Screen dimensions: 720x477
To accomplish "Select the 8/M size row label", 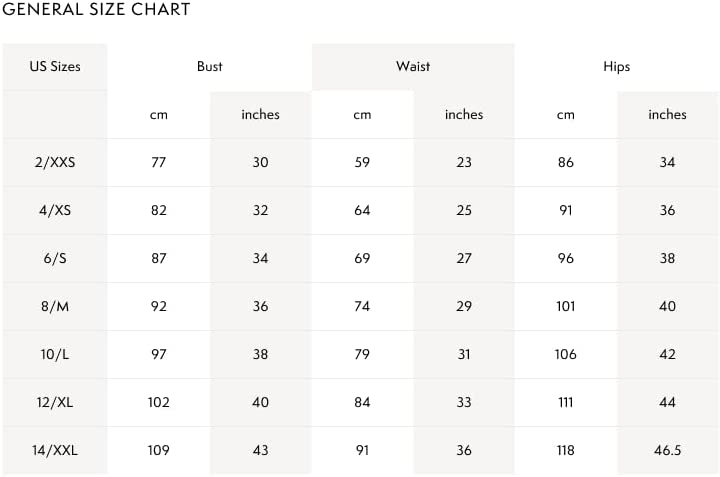I will (55, 306).
